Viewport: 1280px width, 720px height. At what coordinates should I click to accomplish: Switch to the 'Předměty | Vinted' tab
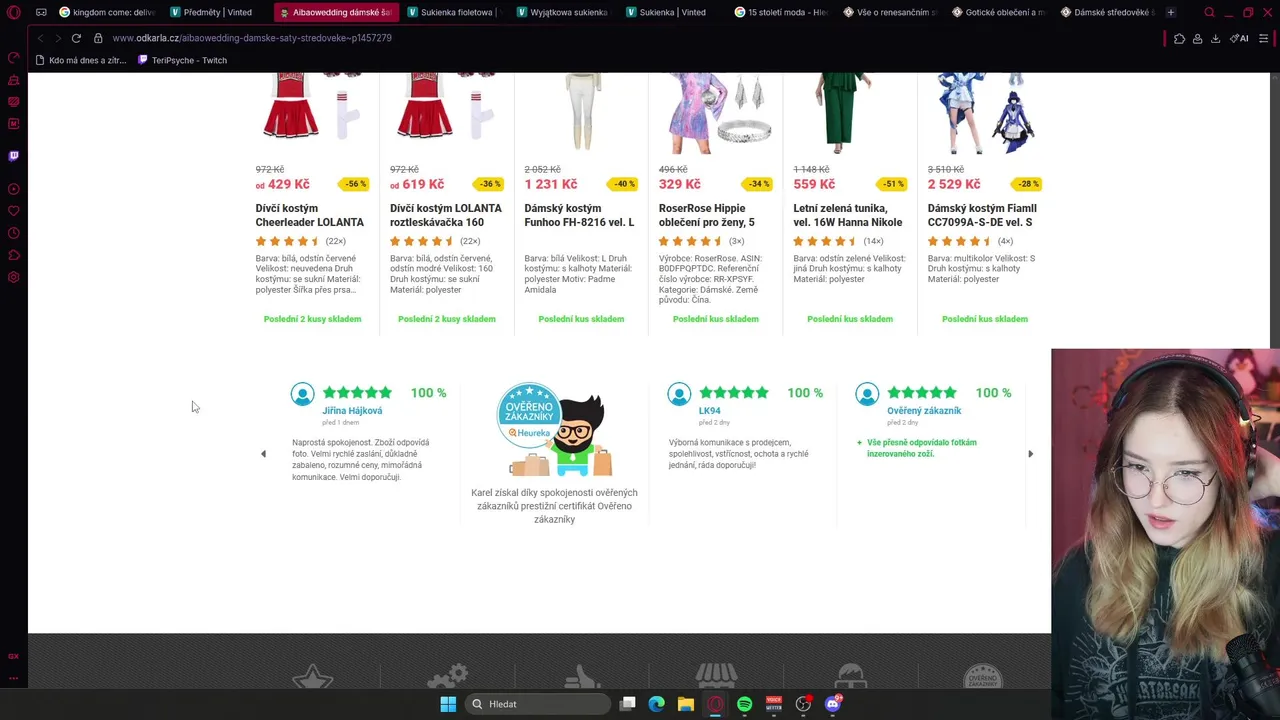click(216, 12)
